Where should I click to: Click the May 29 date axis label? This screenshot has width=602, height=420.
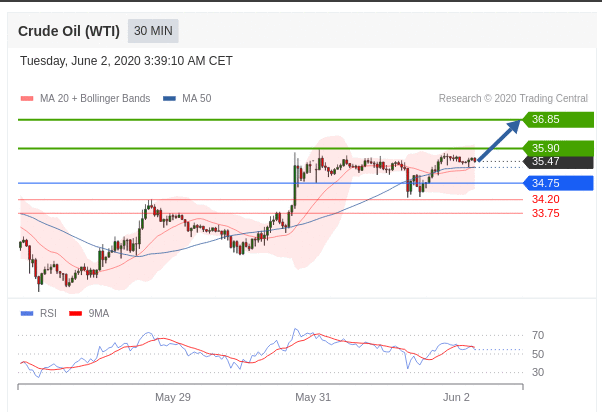173,397
